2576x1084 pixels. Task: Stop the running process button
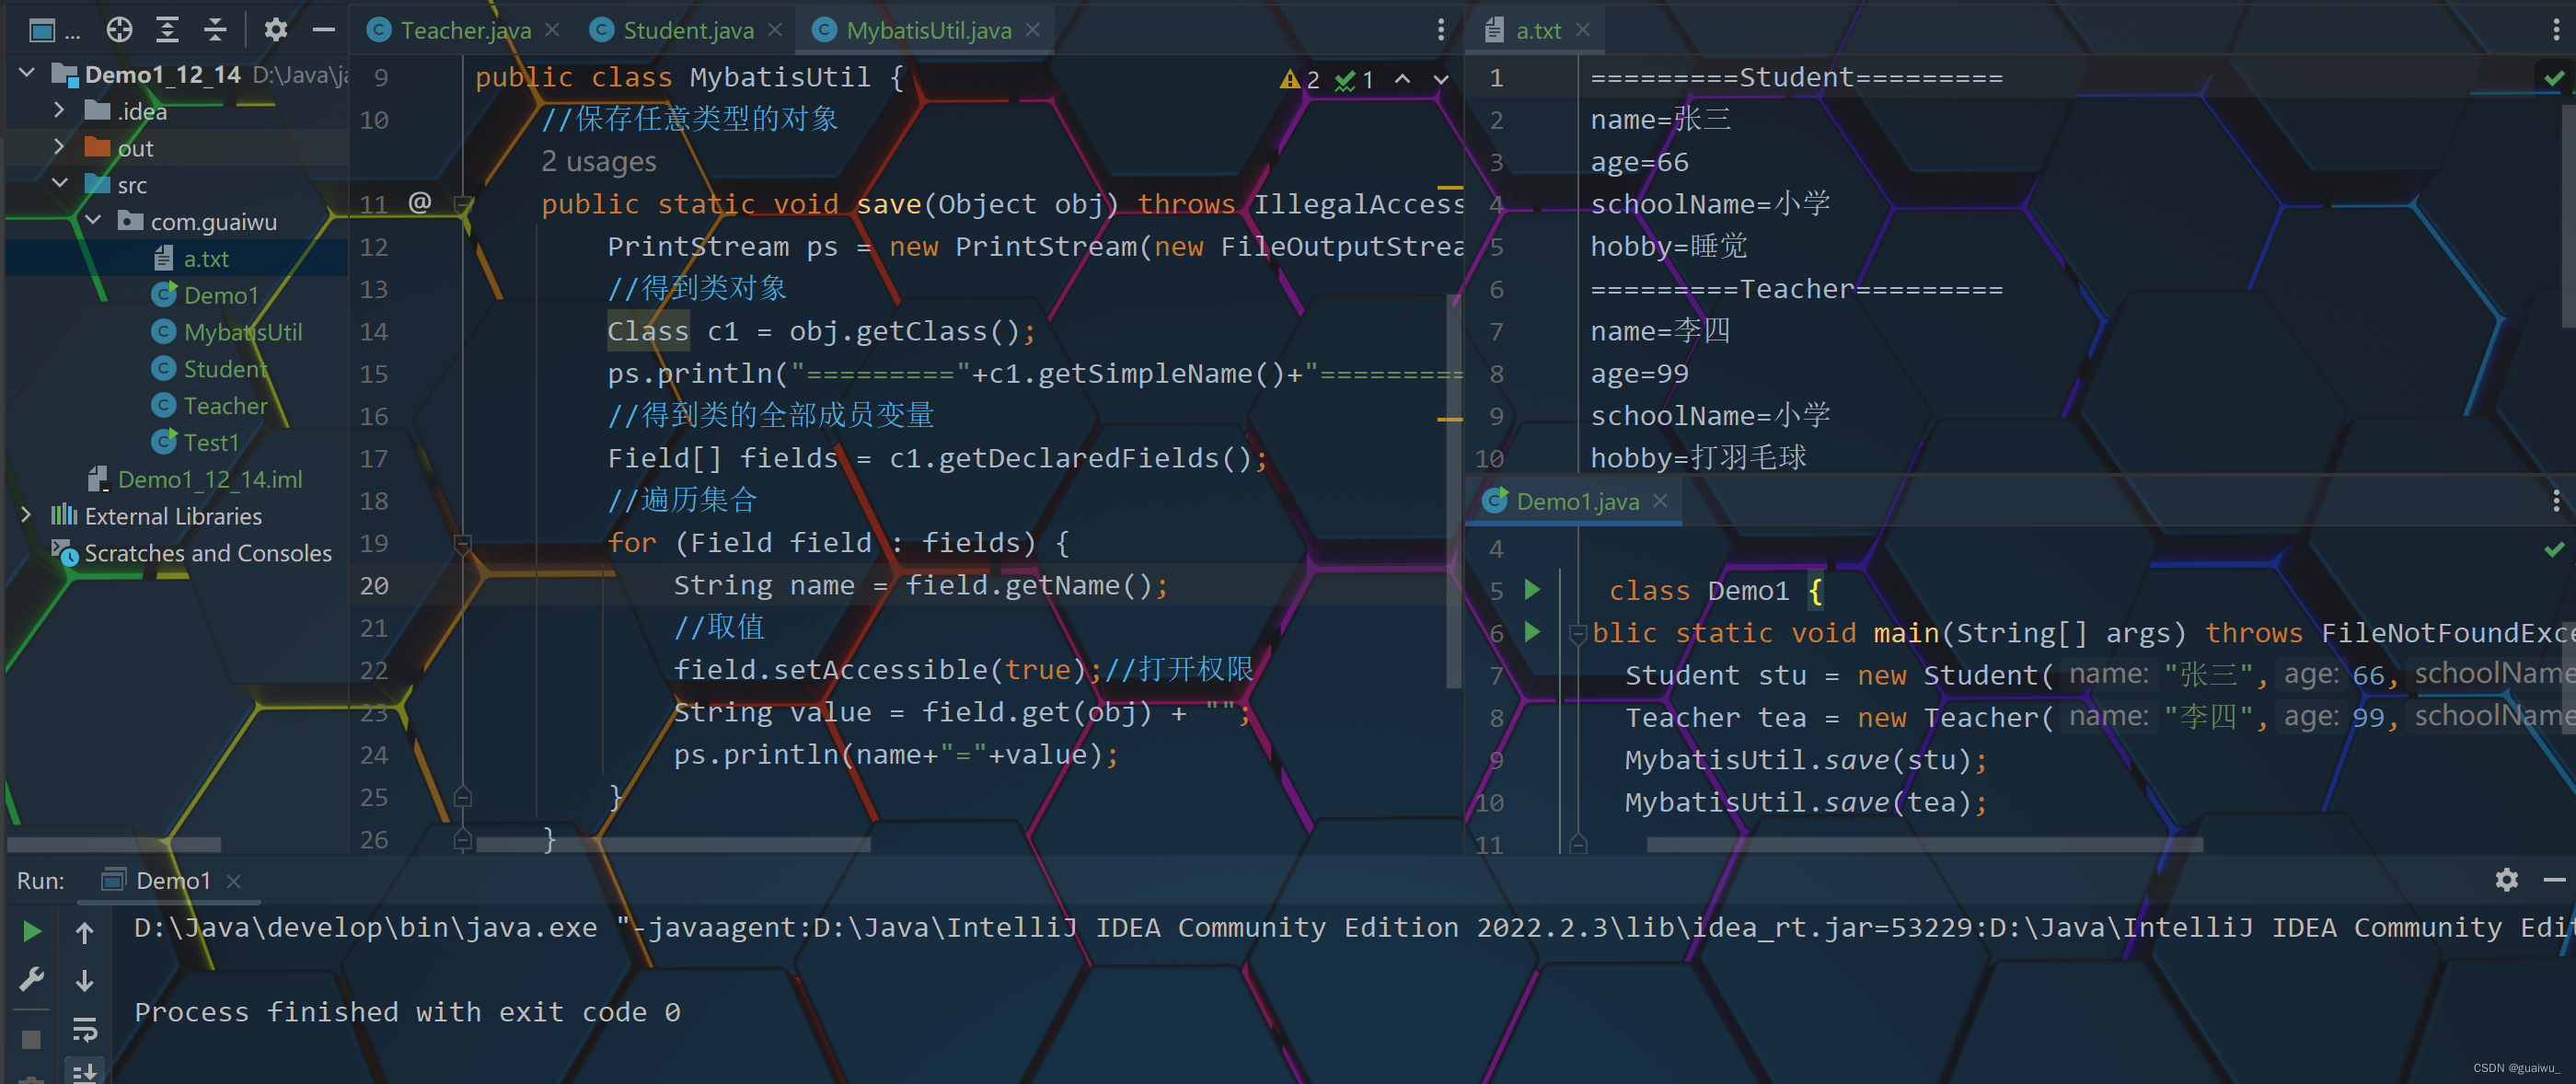tap(31, 1040)
